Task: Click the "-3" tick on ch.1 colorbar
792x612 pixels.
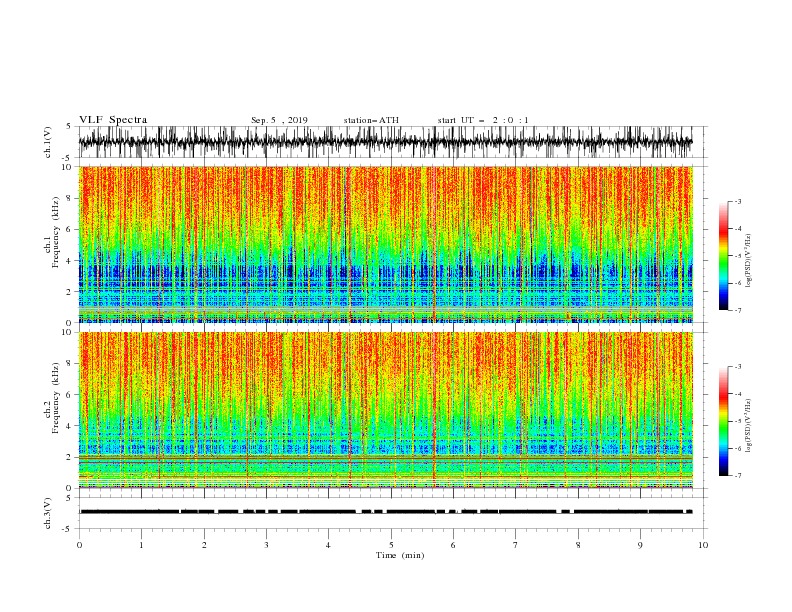Action: point(737,201)
